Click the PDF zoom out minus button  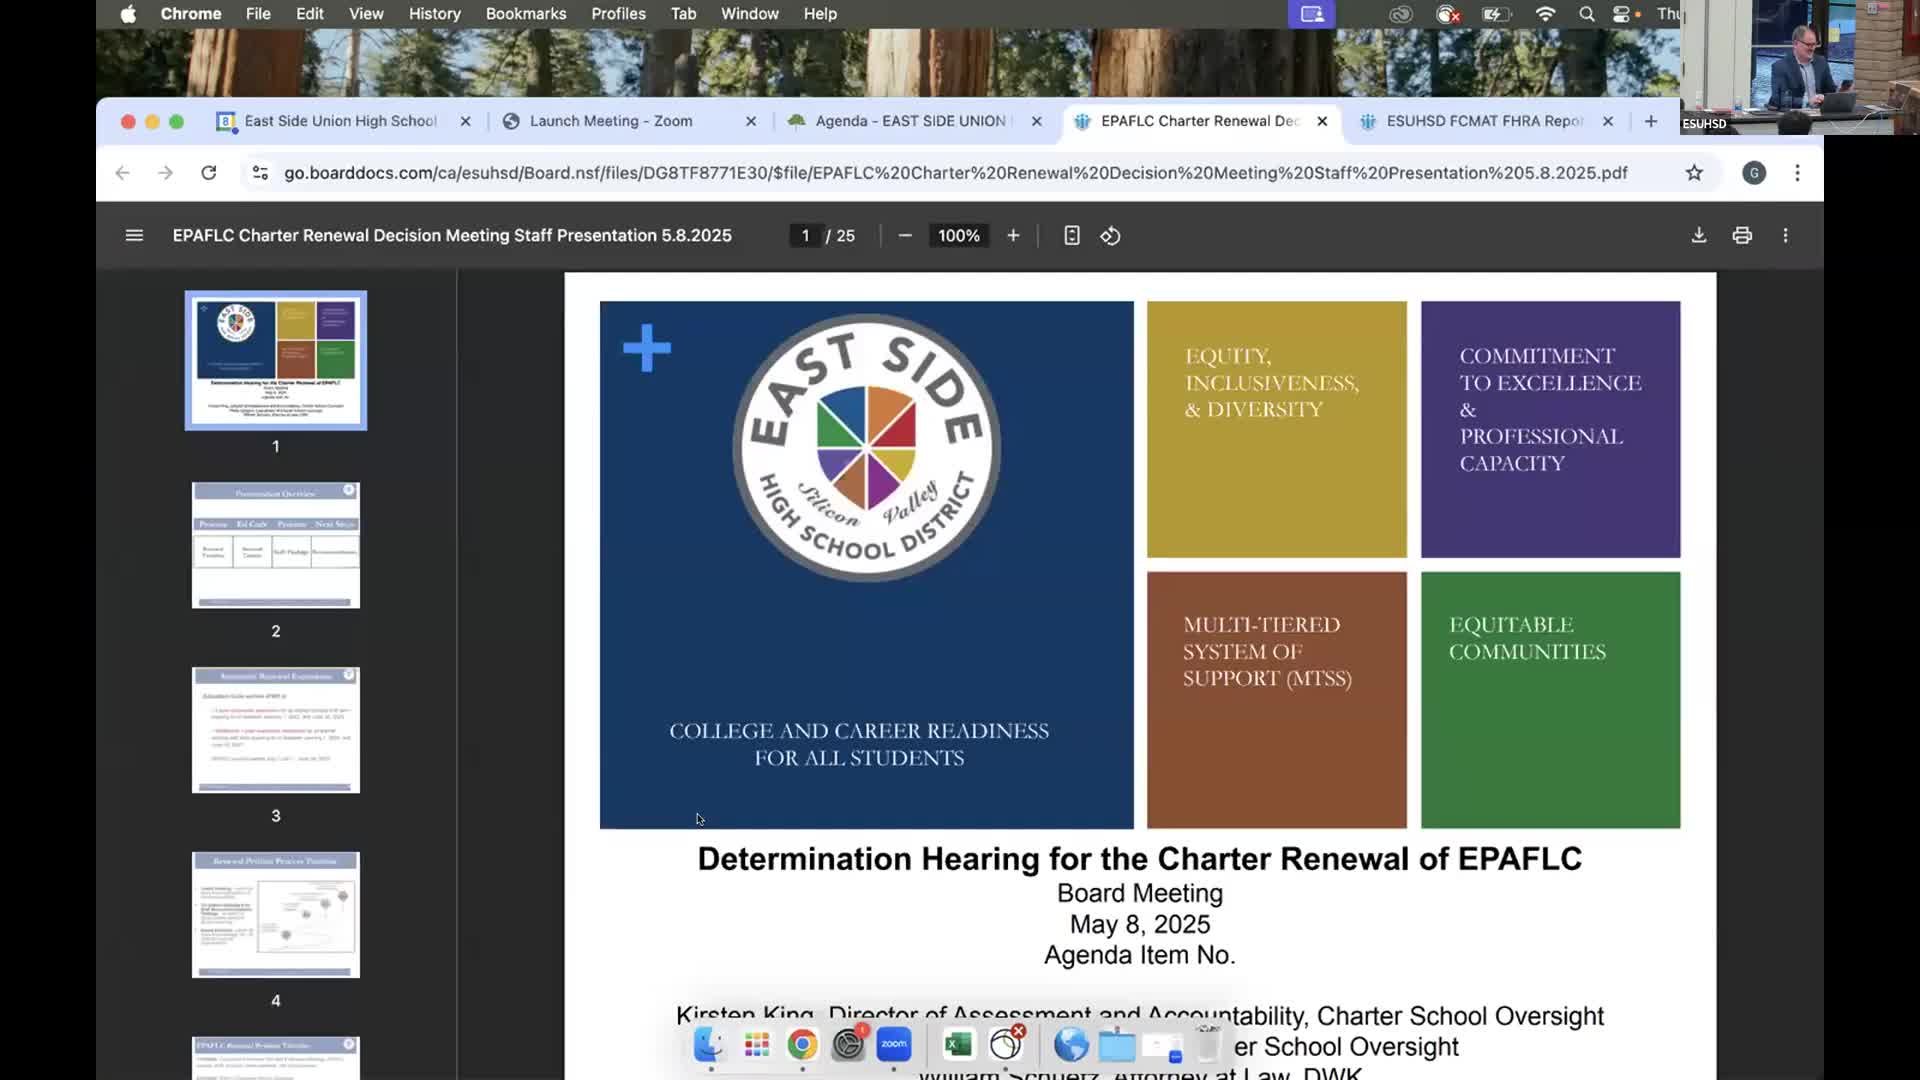coord(905,236)
